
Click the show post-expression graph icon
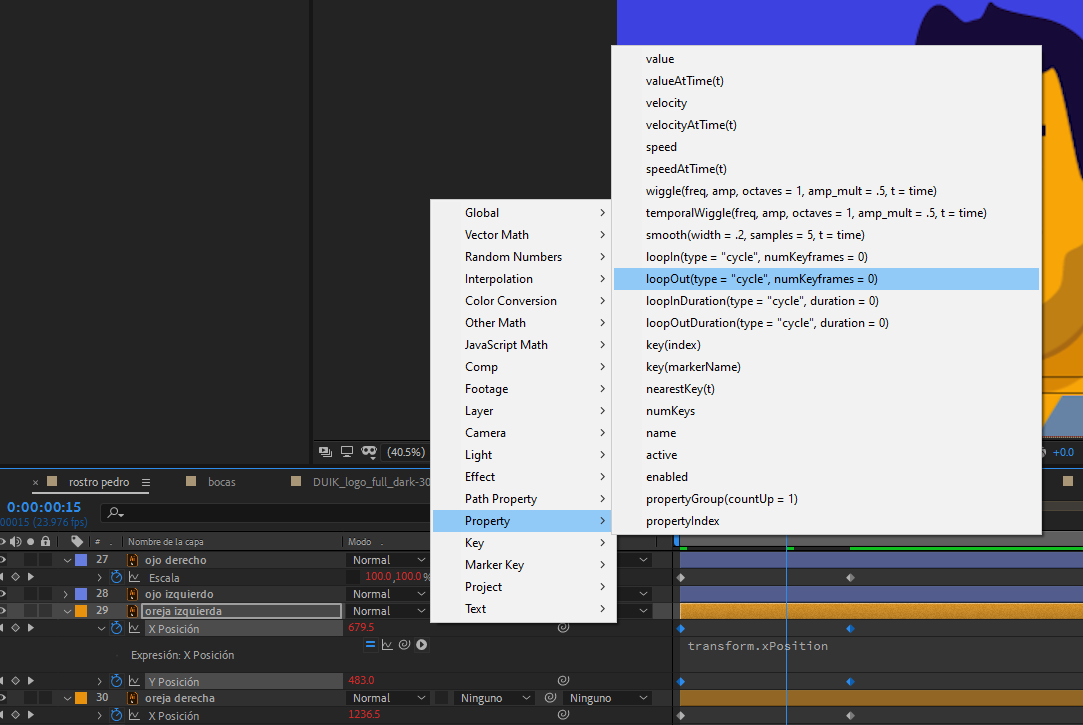click(387, 645)
